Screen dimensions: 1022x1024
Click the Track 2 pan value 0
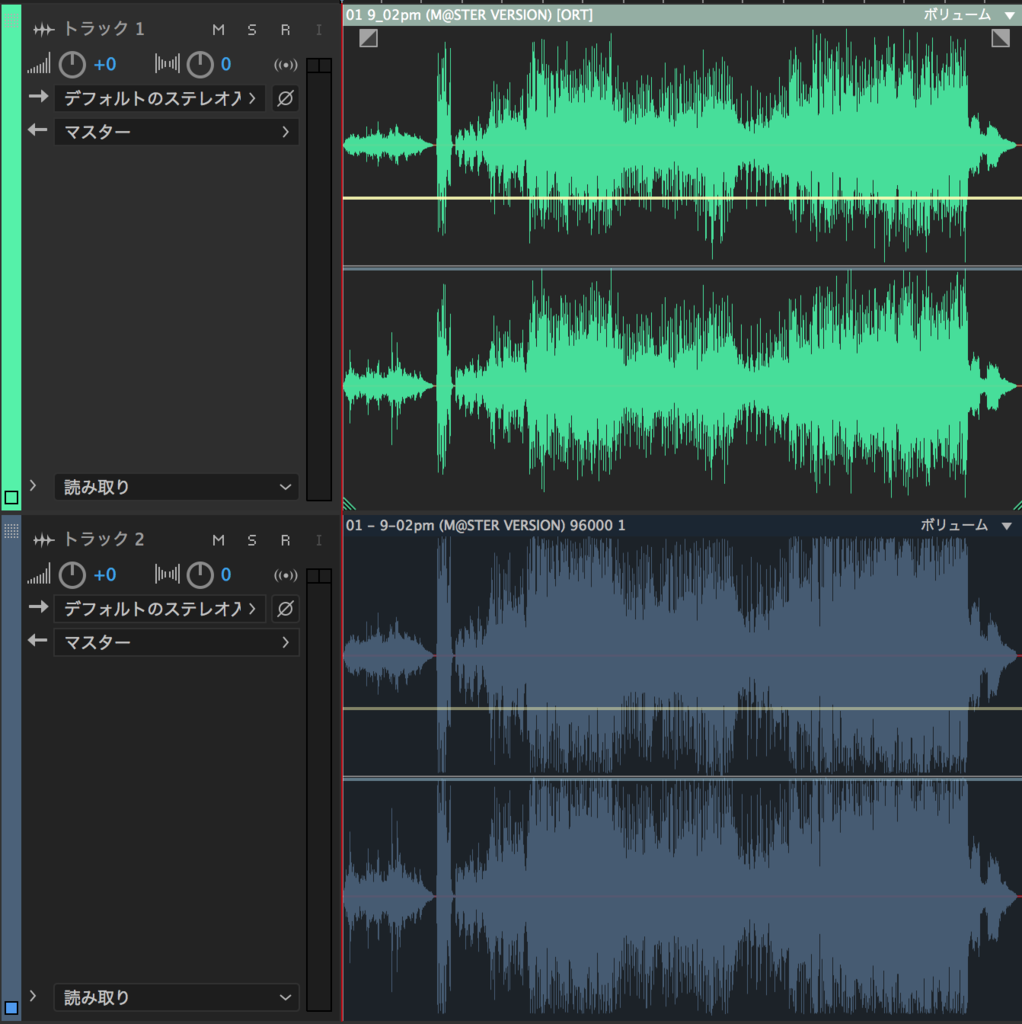point(226,575)
